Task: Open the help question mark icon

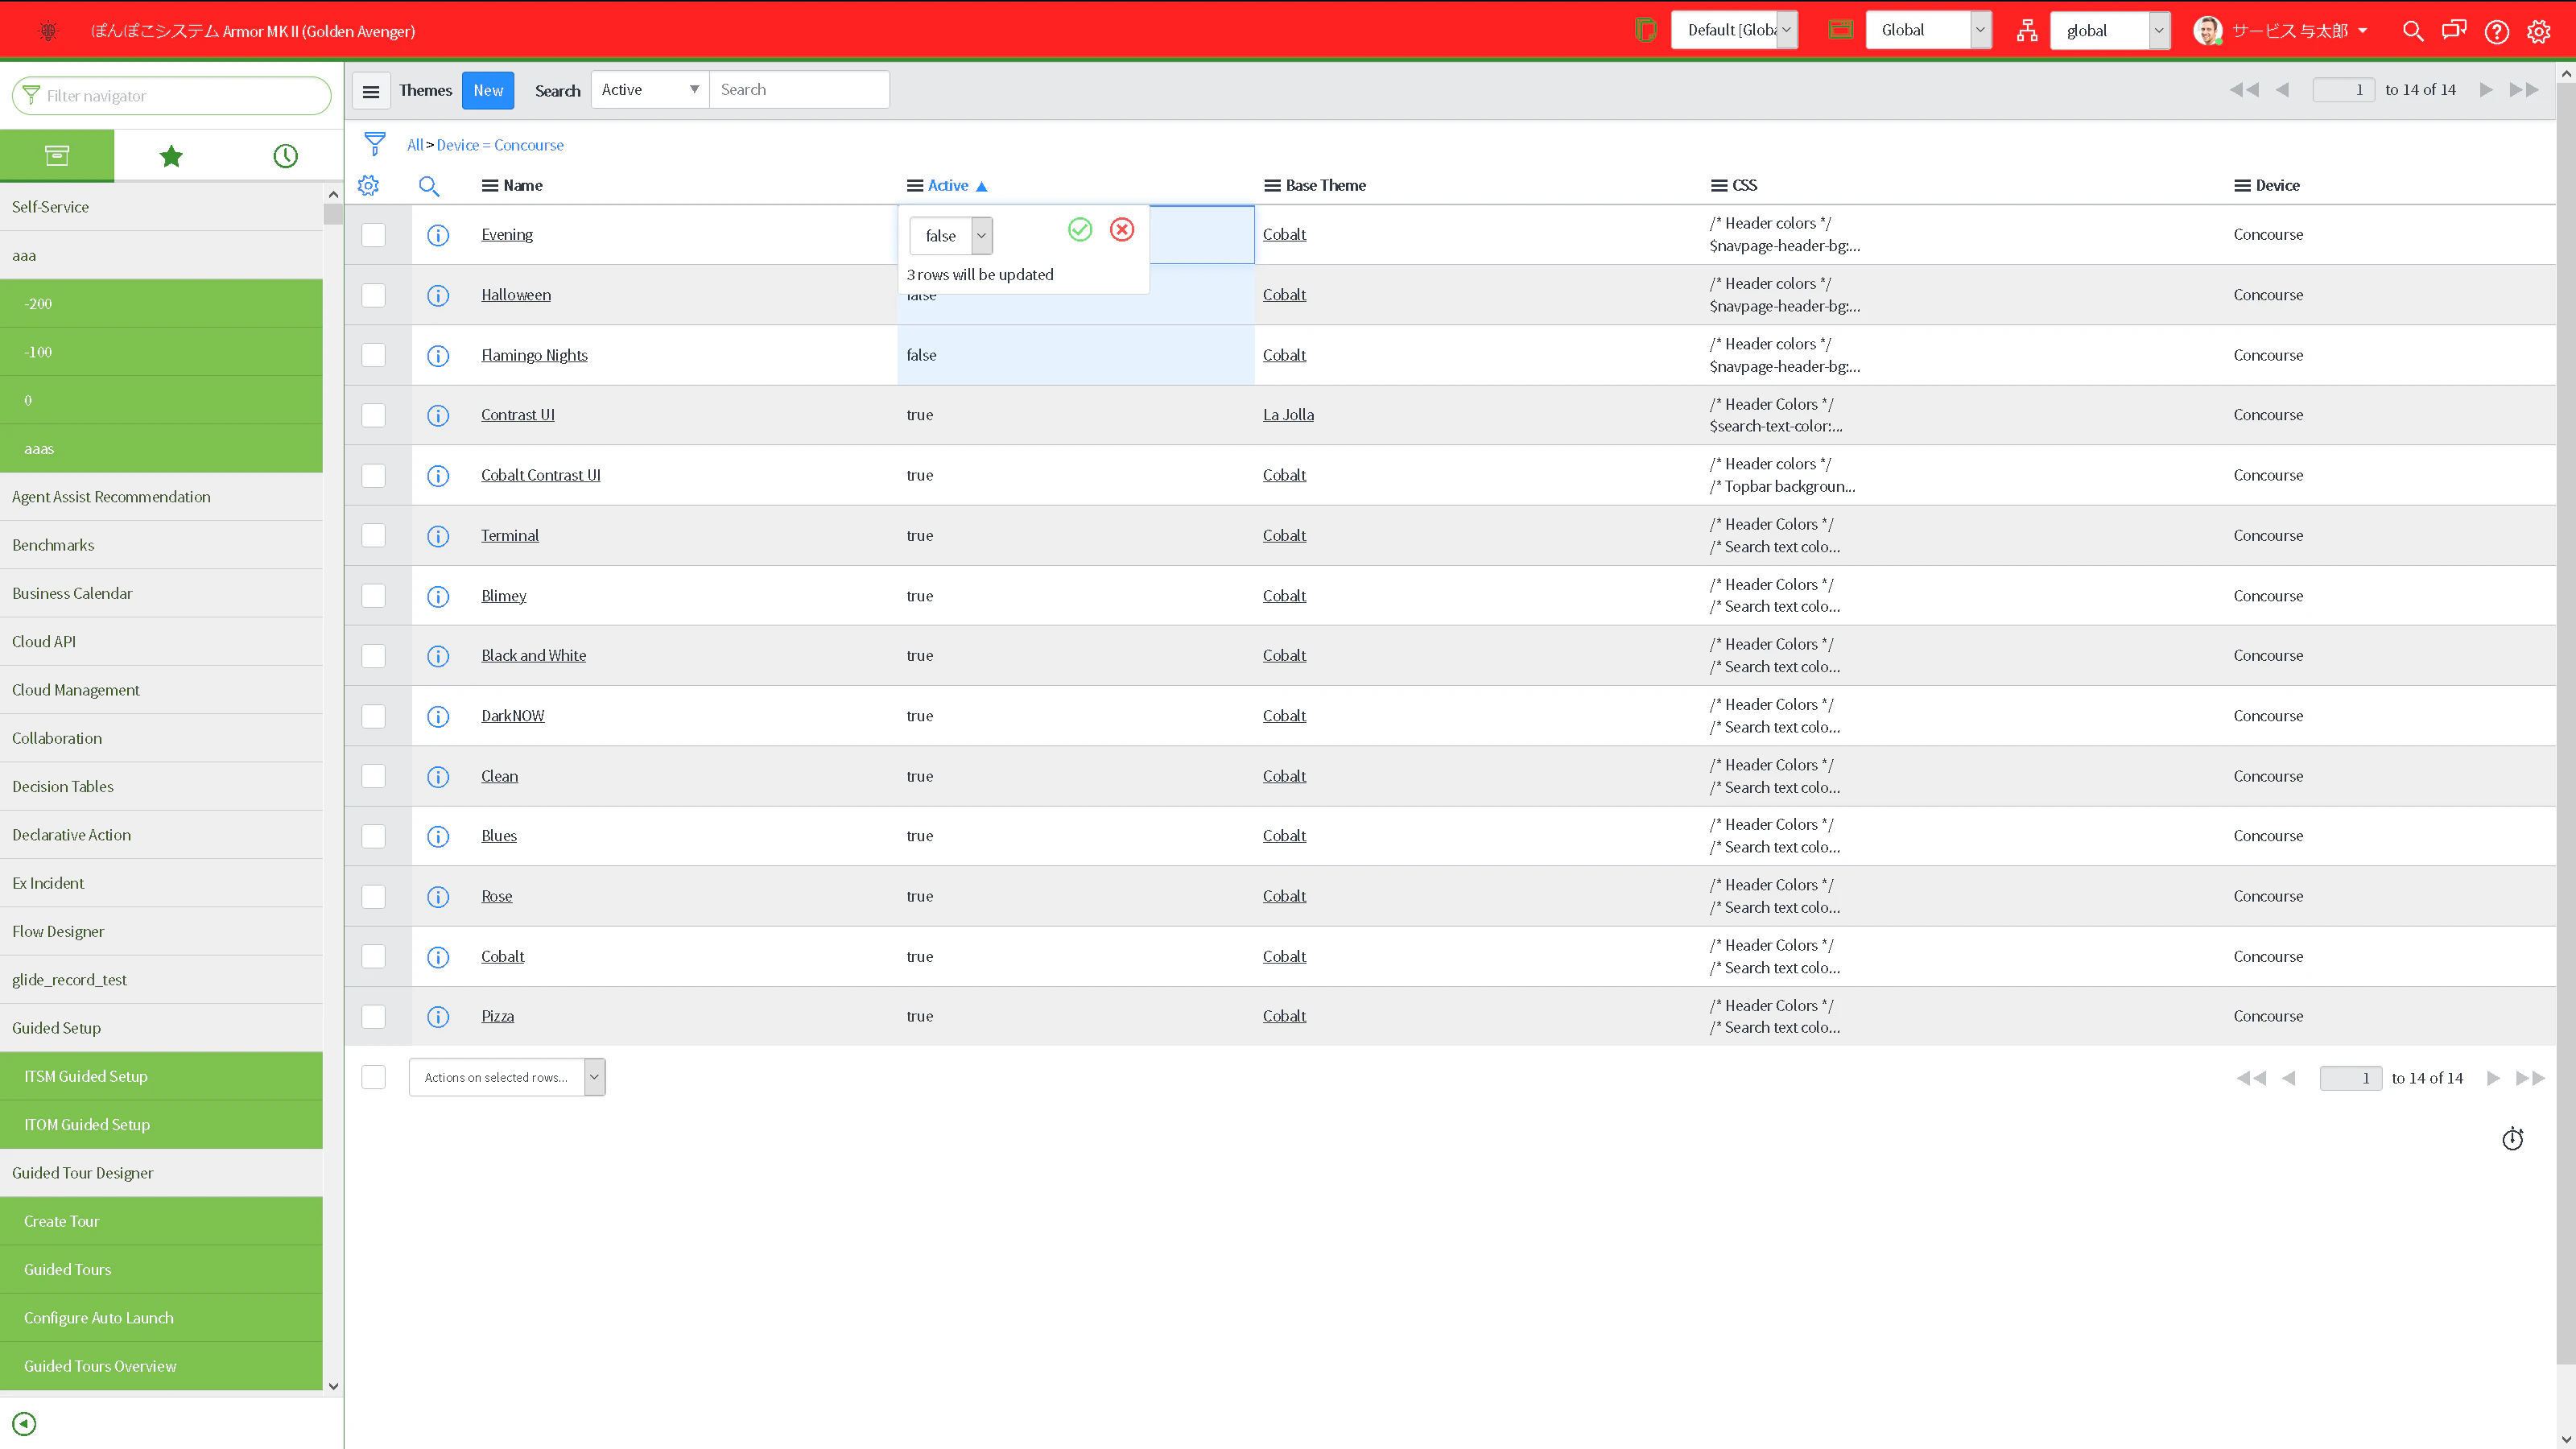Action: pyautogui.click(x=2497, y=31)
